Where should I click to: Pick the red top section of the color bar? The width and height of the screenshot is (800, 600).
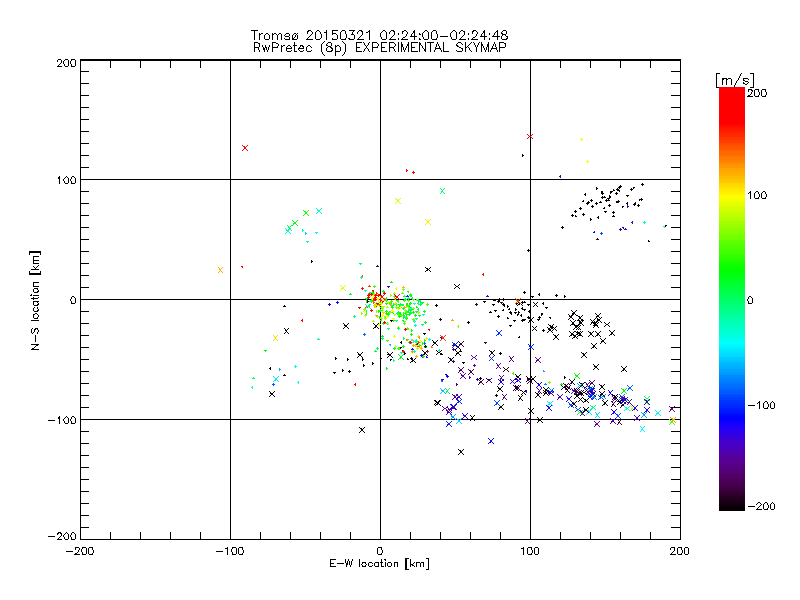point(732,105)
